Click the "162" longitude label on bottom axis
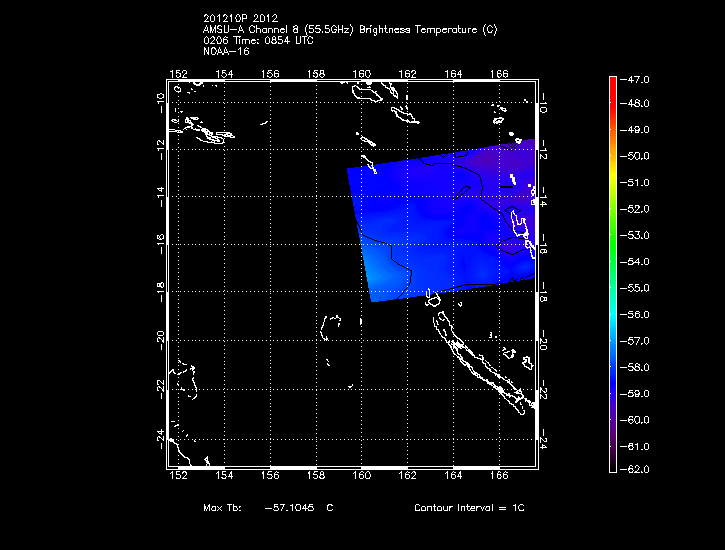The height and width of the screenshot is (550, 725). [408, 476]
